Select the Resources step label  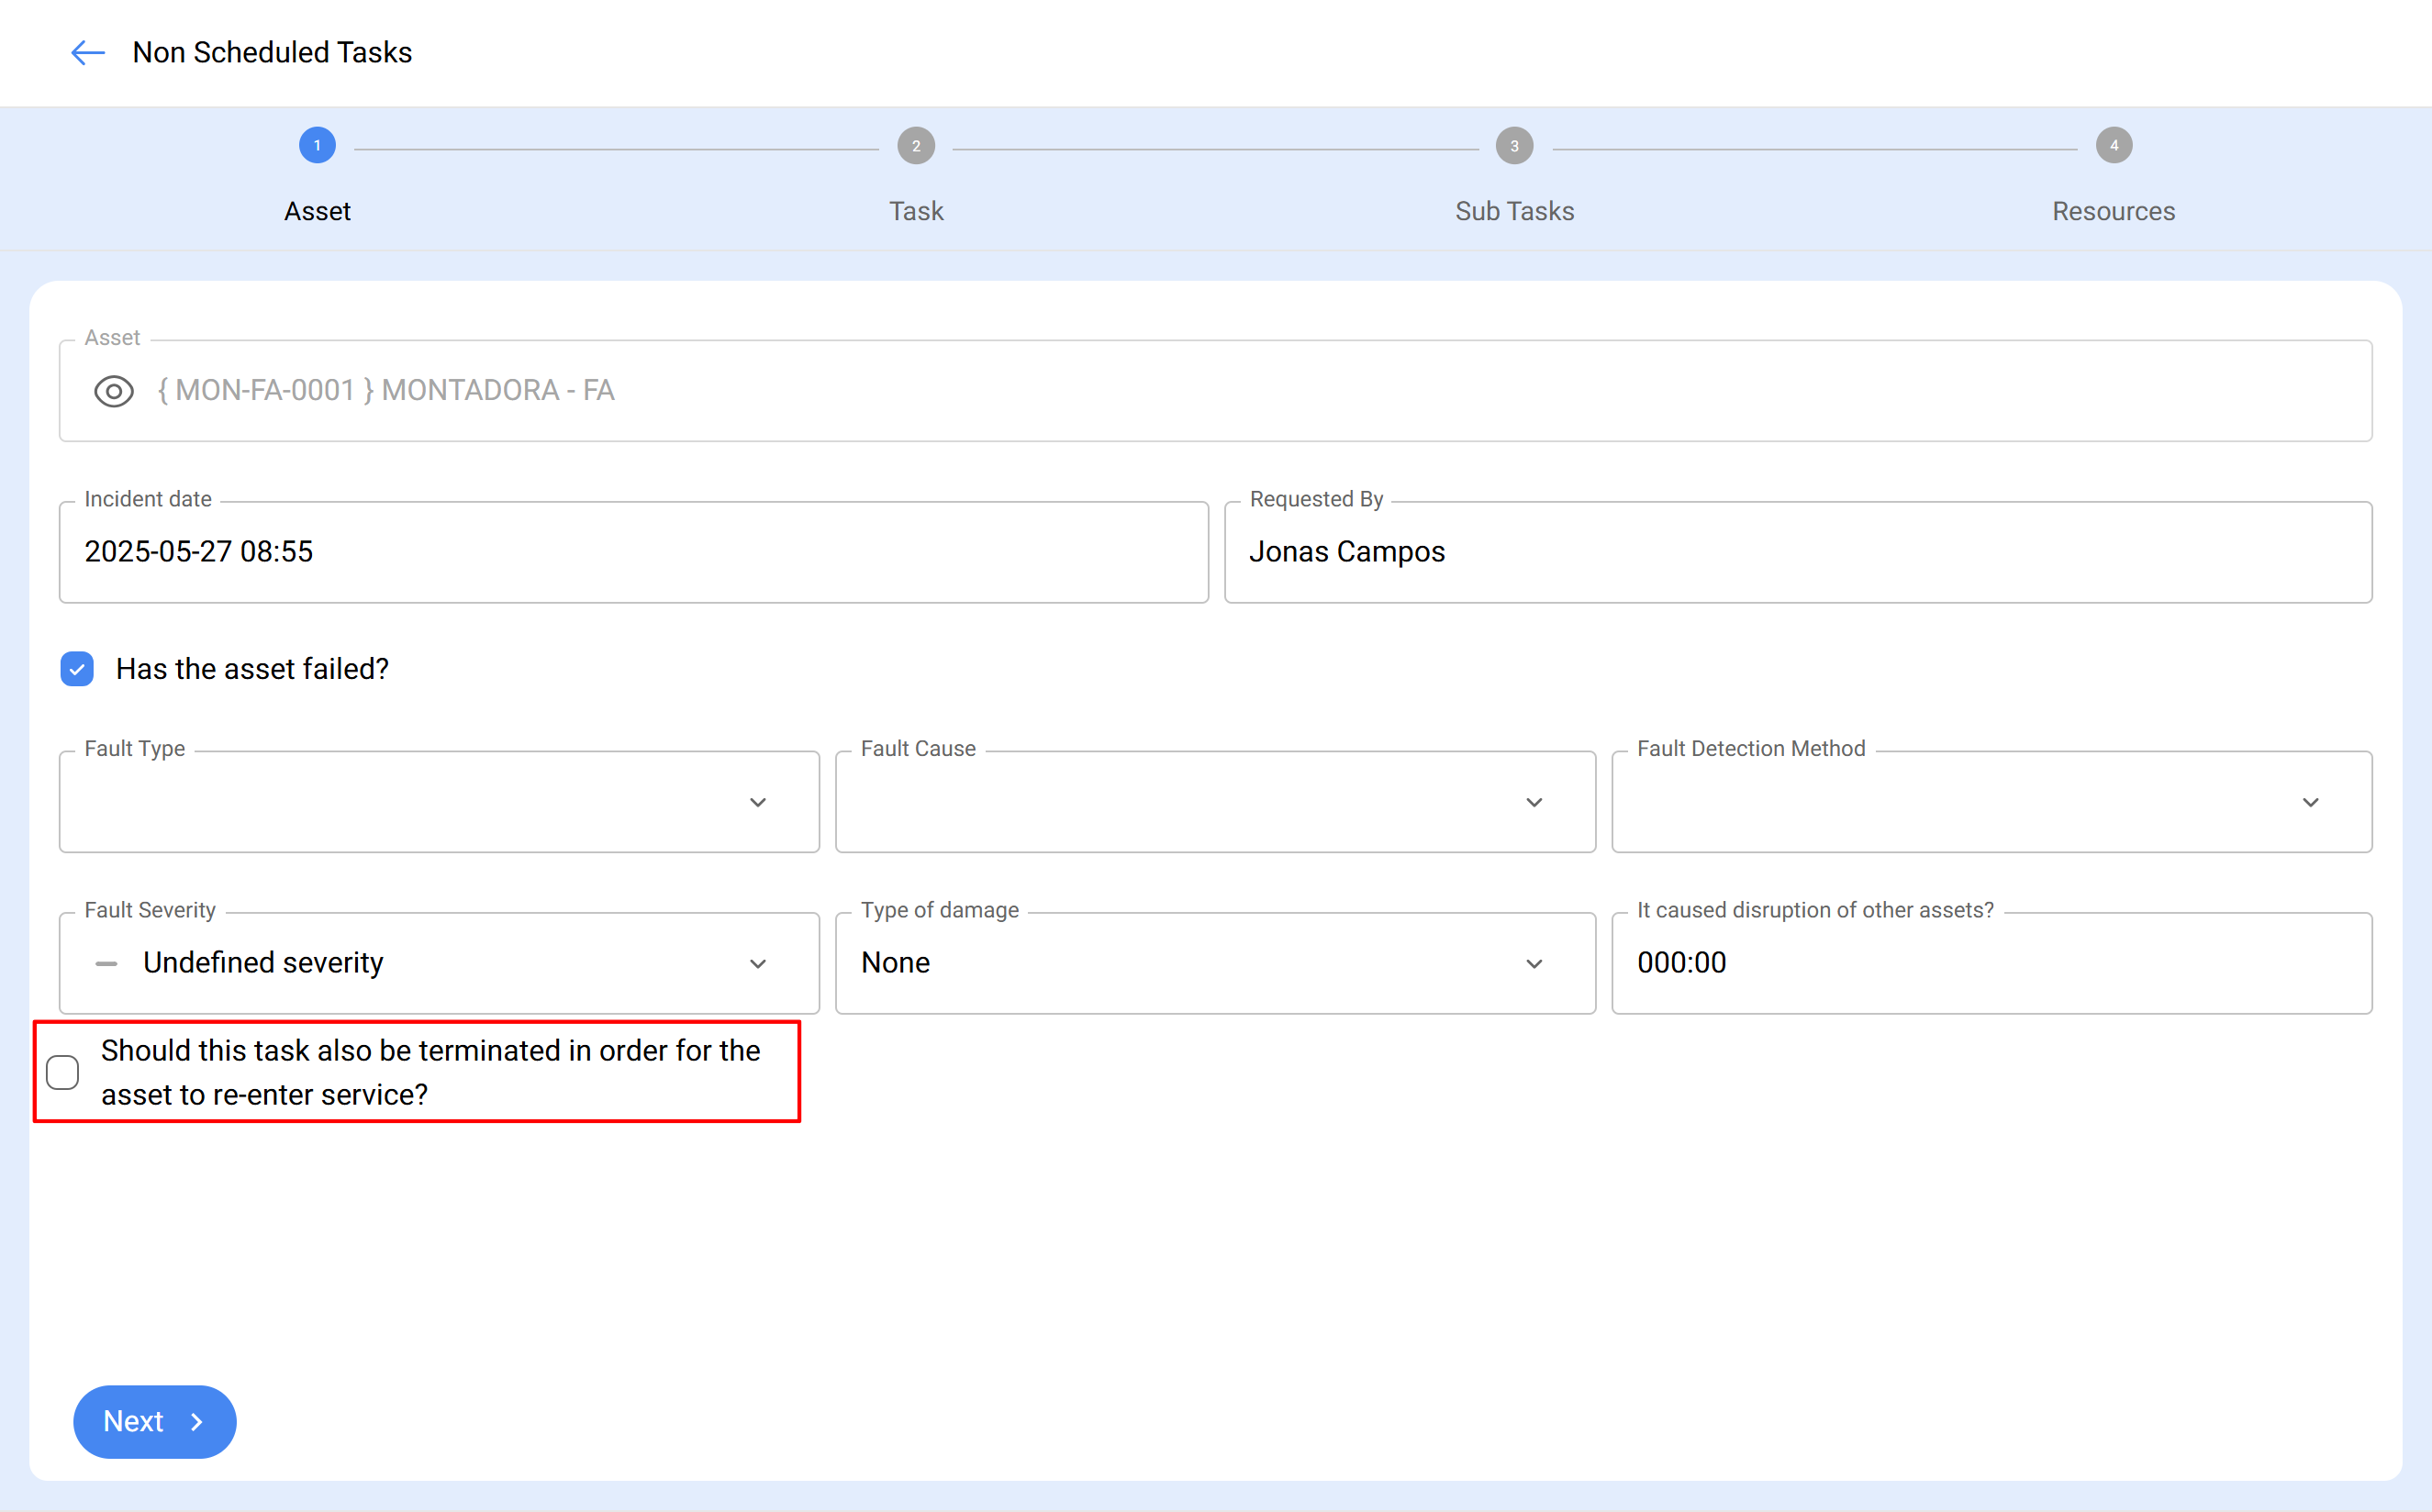[2114, 211]
